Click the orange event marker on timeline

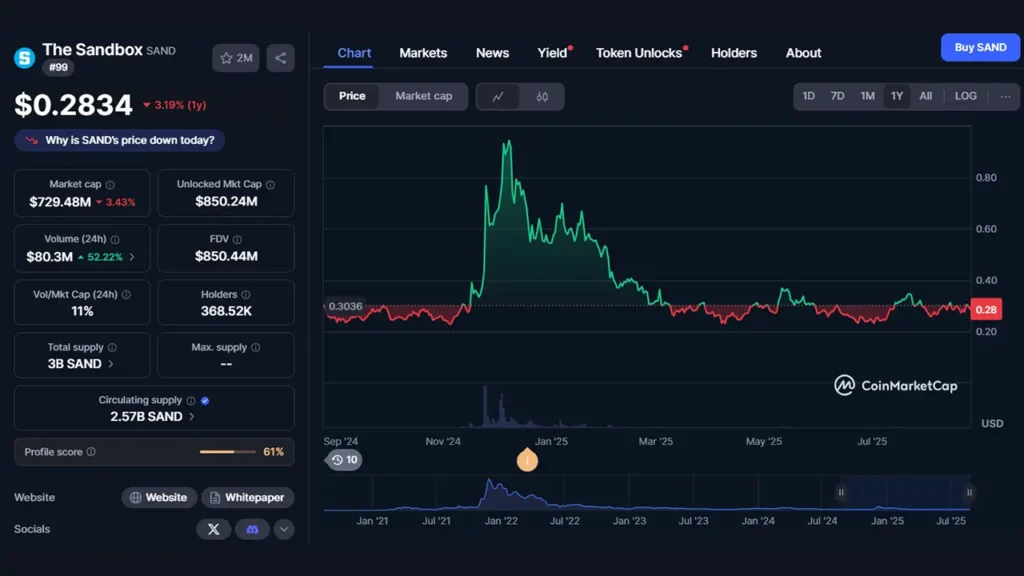point(527,460)
